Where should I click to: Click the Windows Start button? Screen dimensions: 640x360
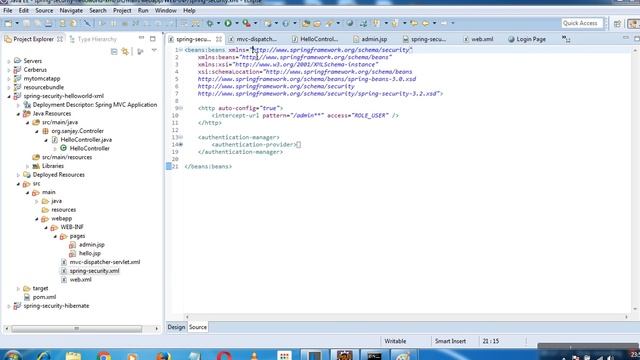(x=13, y=356)
